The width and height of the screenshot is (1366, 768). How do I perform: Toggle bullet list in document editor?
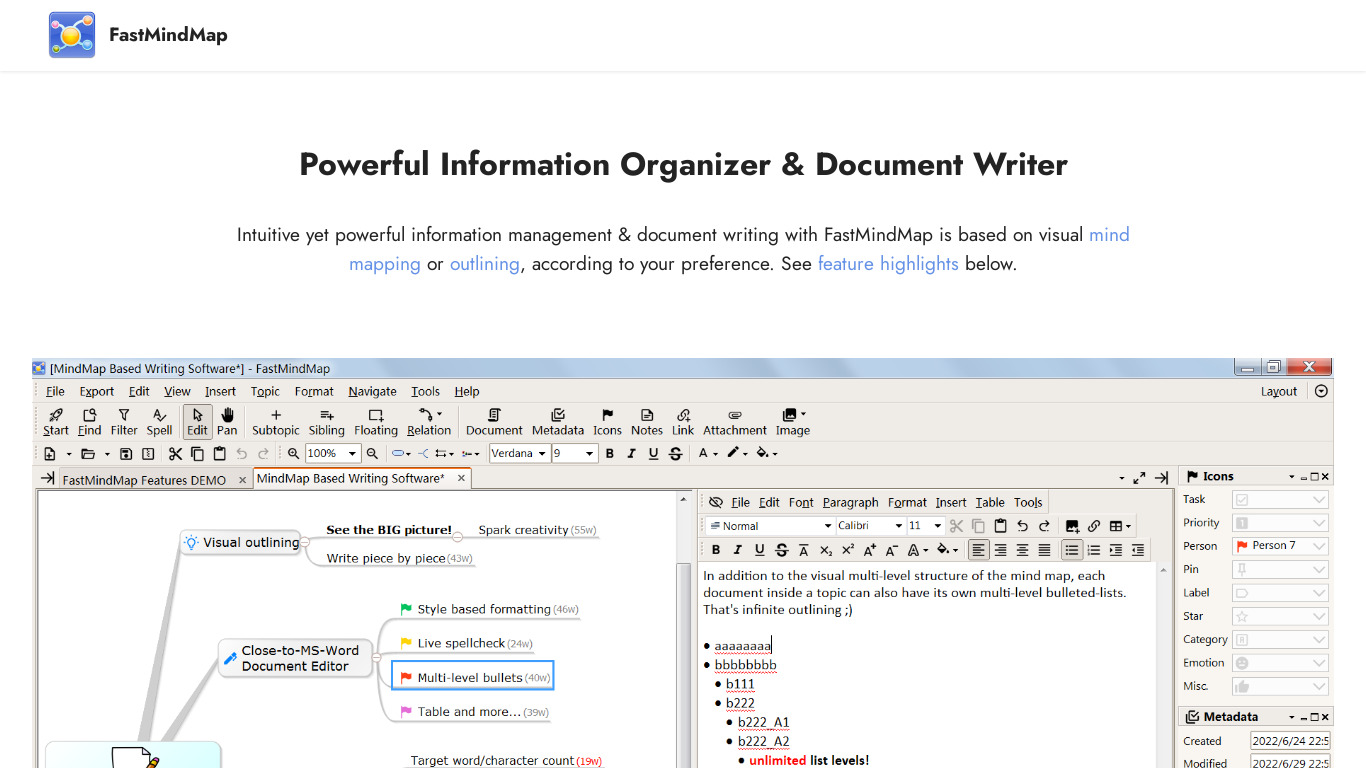1071,550
